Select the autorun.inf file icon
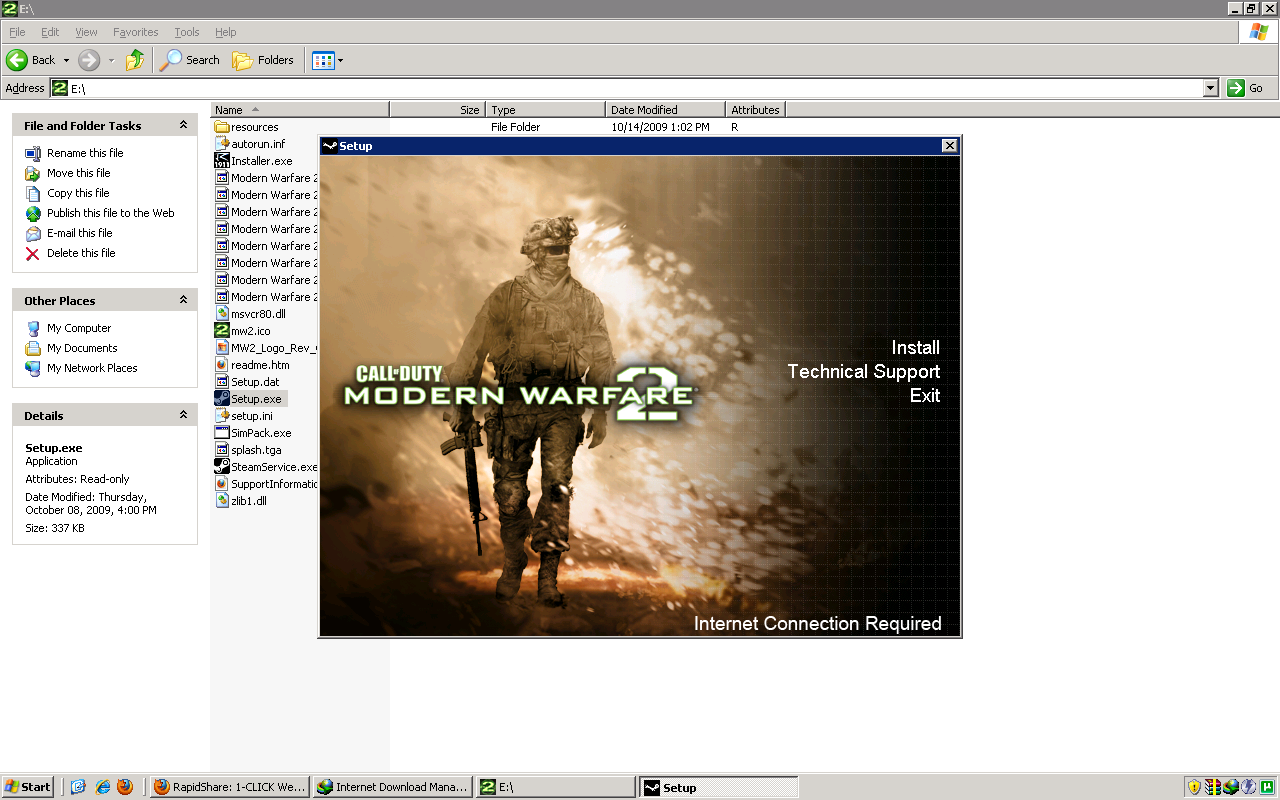Image resolution: width=1280 pixels, height=800 pixels. pyautogui.click(x=222, y=144)
